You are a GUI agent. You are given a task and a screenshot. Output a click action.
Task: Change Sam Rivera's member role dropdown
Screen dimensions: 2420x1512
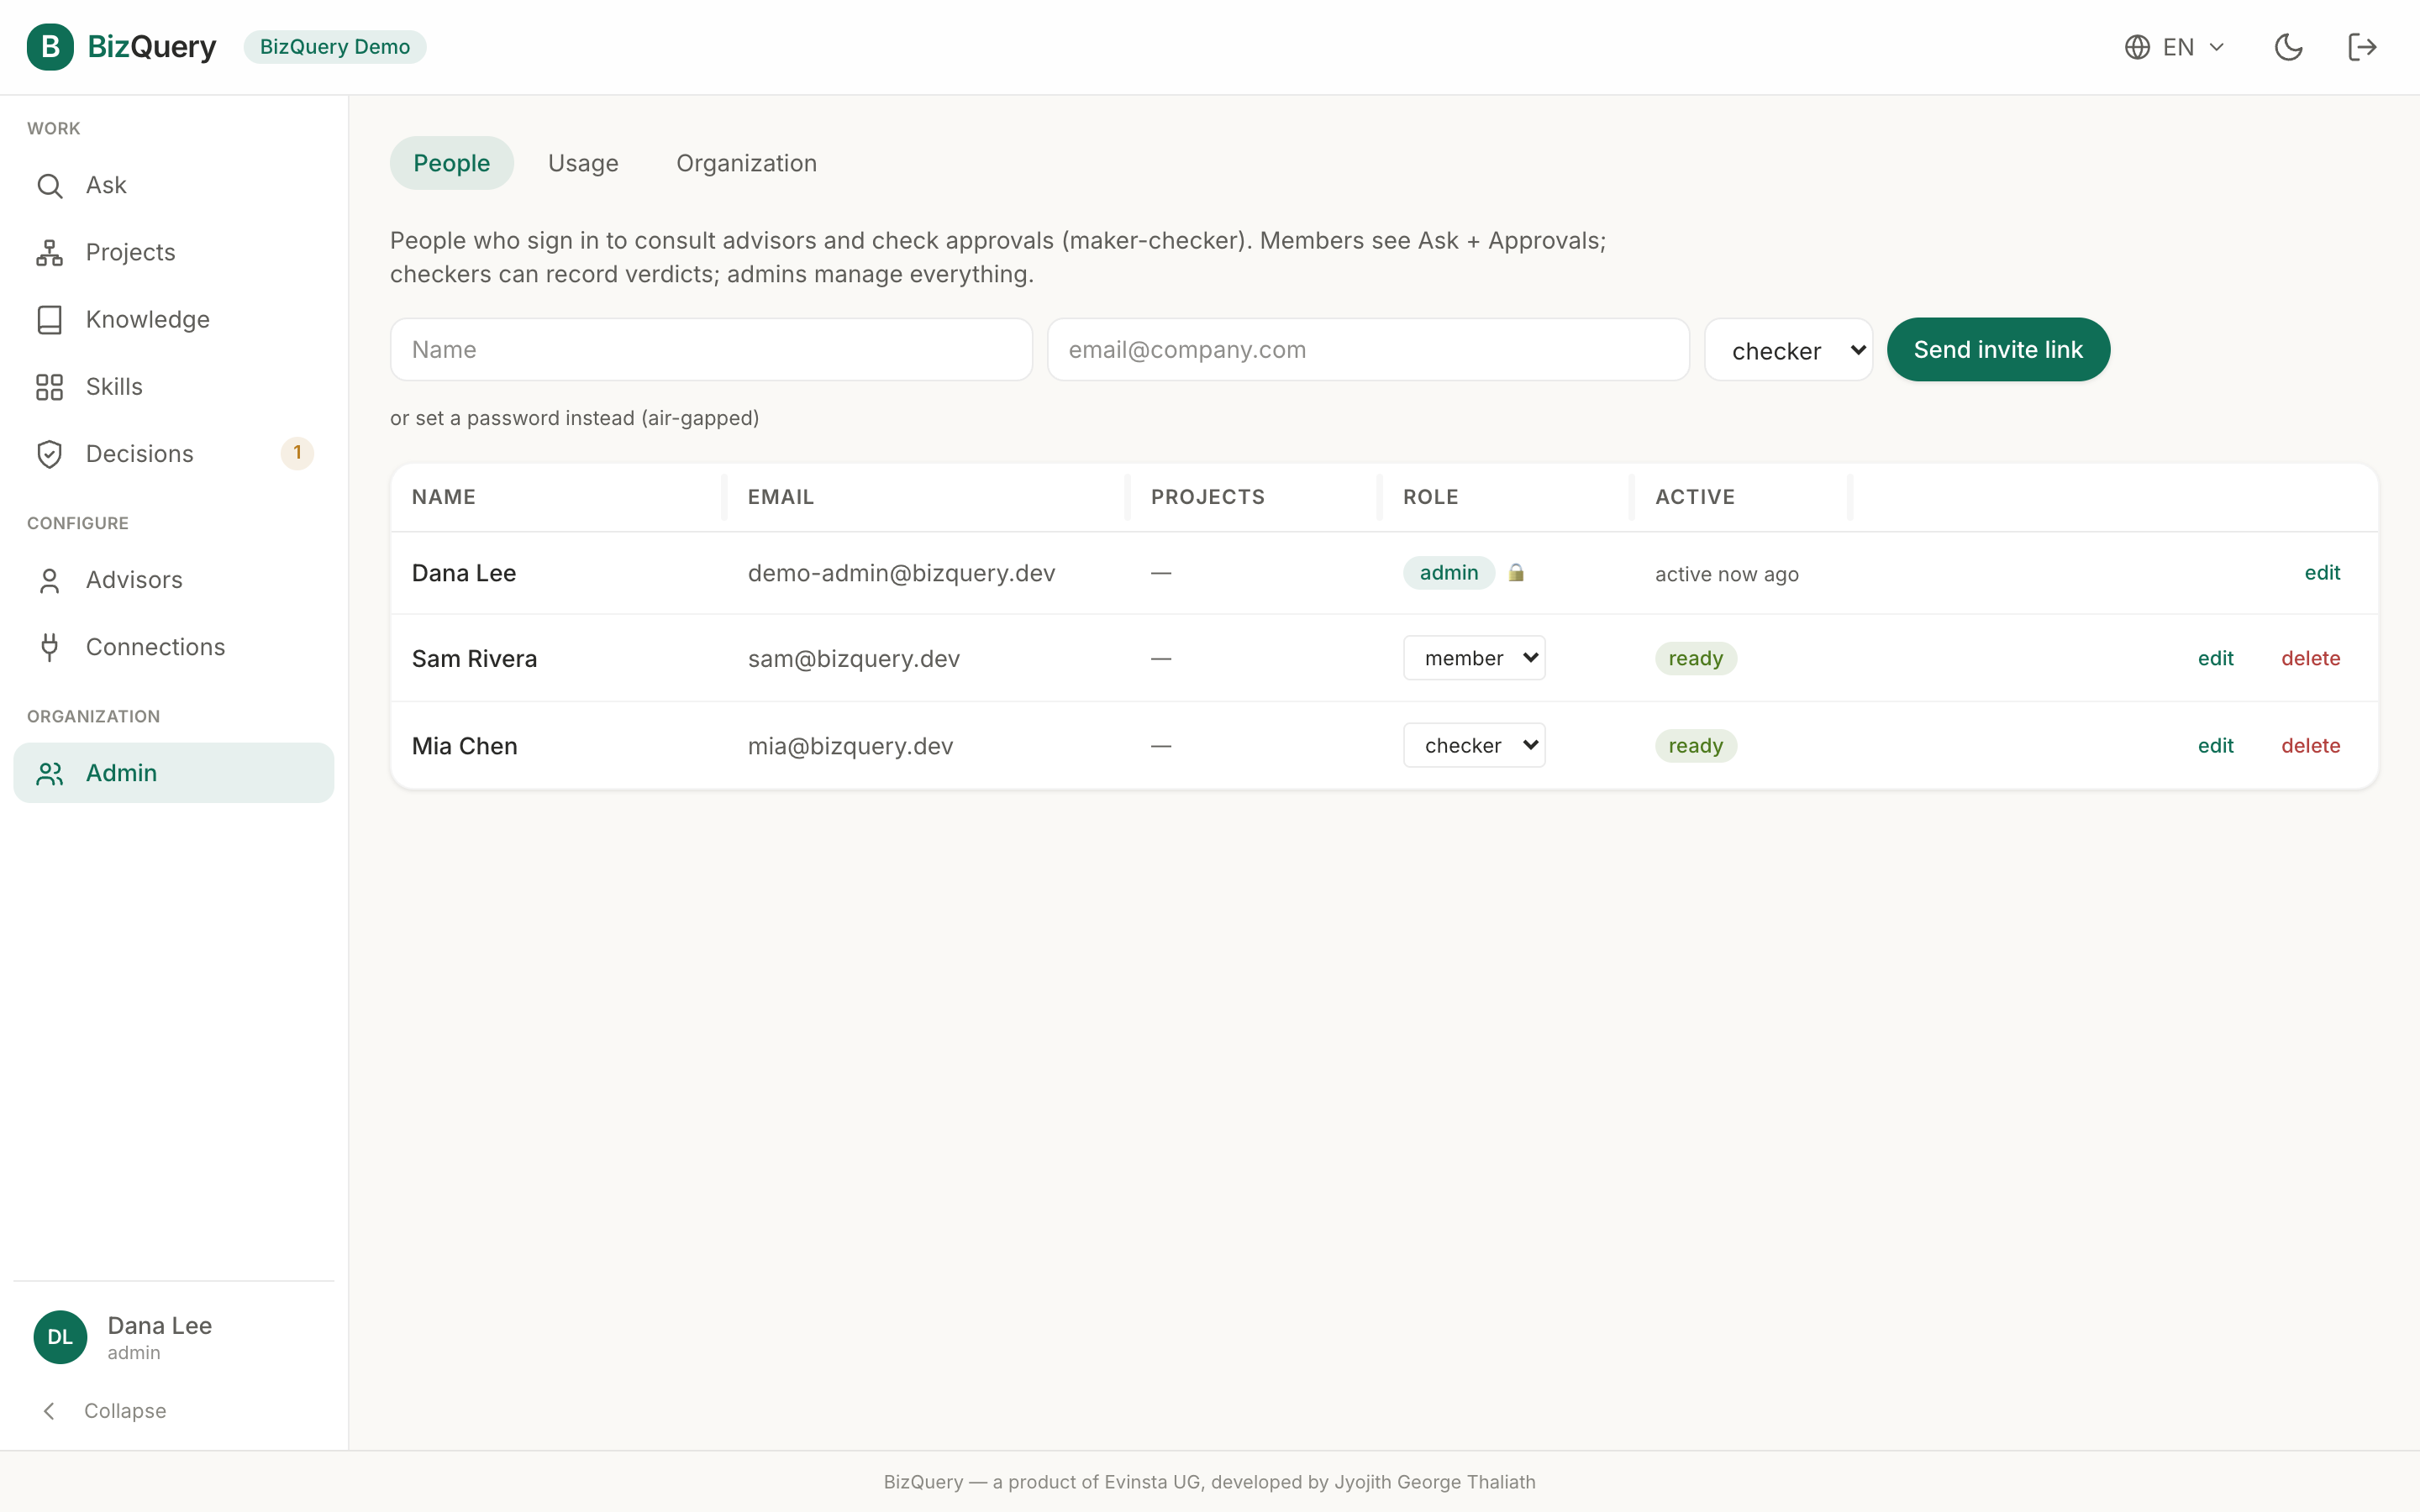[1474, 658]
